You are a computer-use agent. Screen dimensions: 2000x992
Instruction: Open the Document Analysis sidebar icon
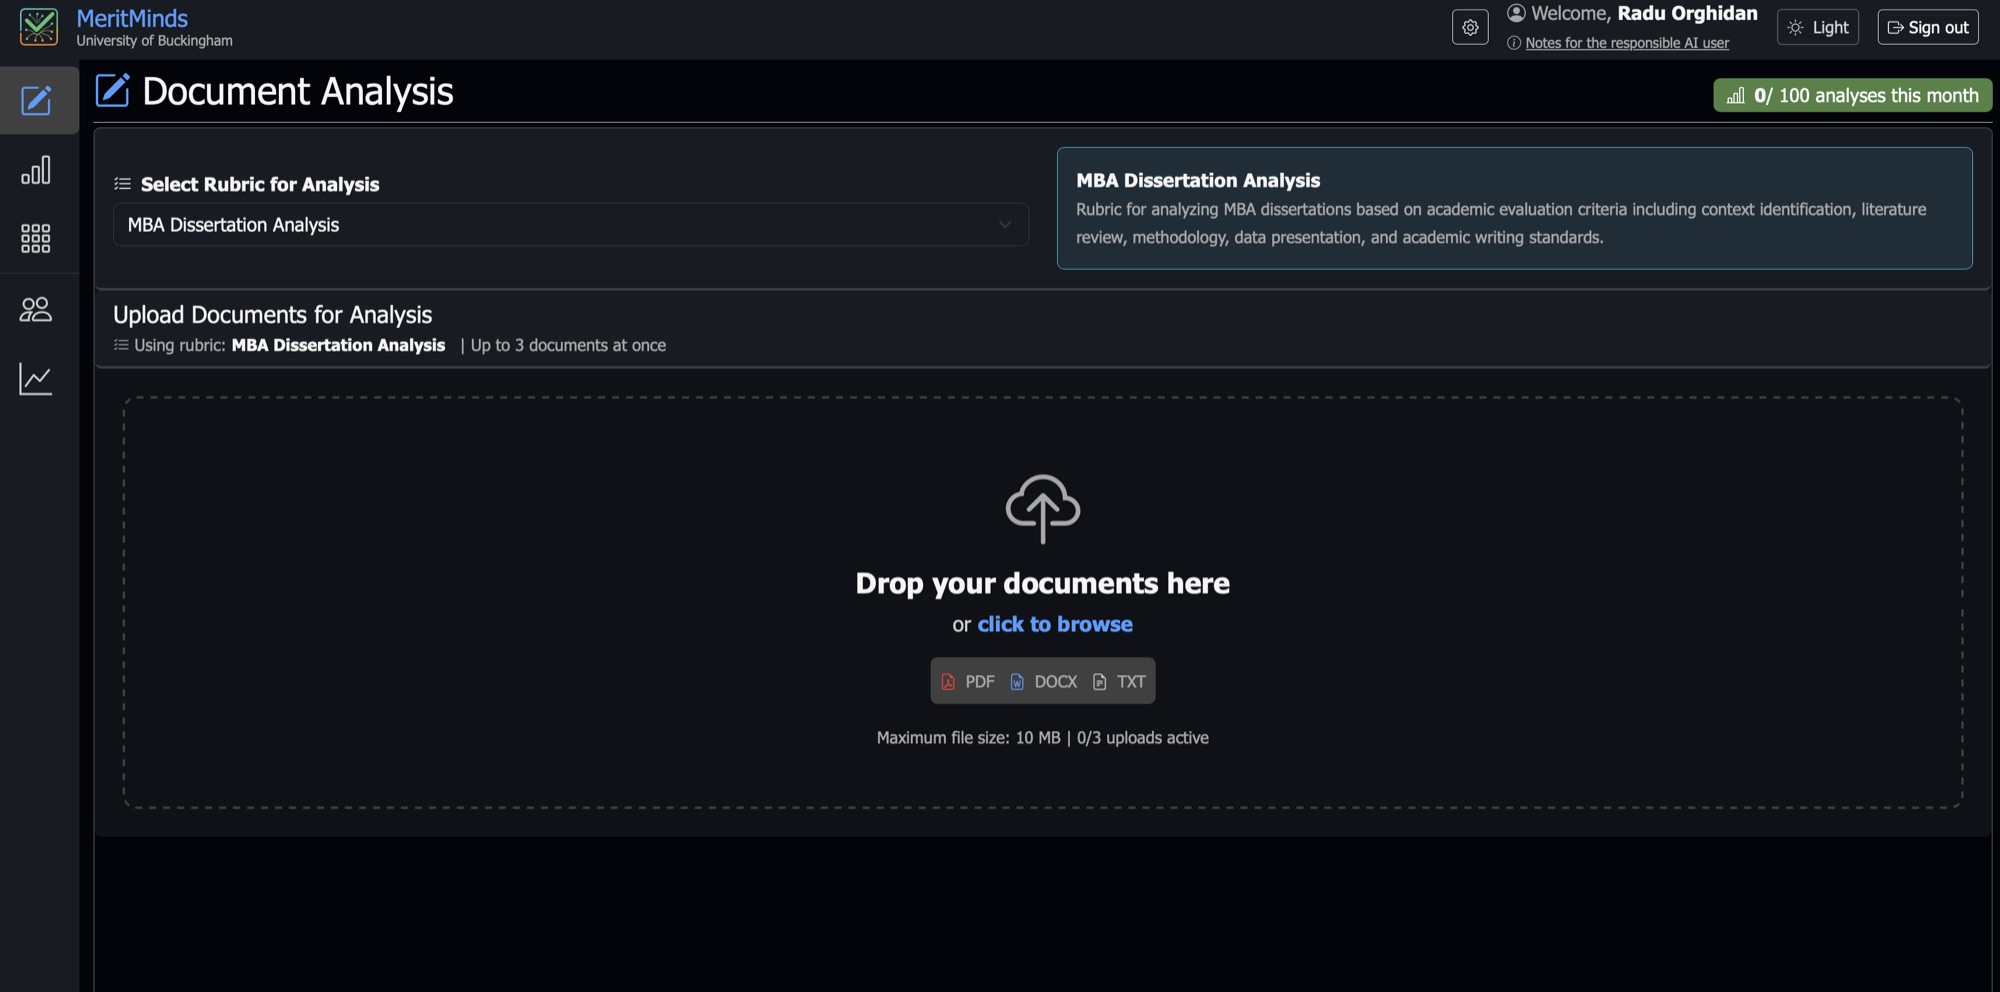[x=37, y=100]
